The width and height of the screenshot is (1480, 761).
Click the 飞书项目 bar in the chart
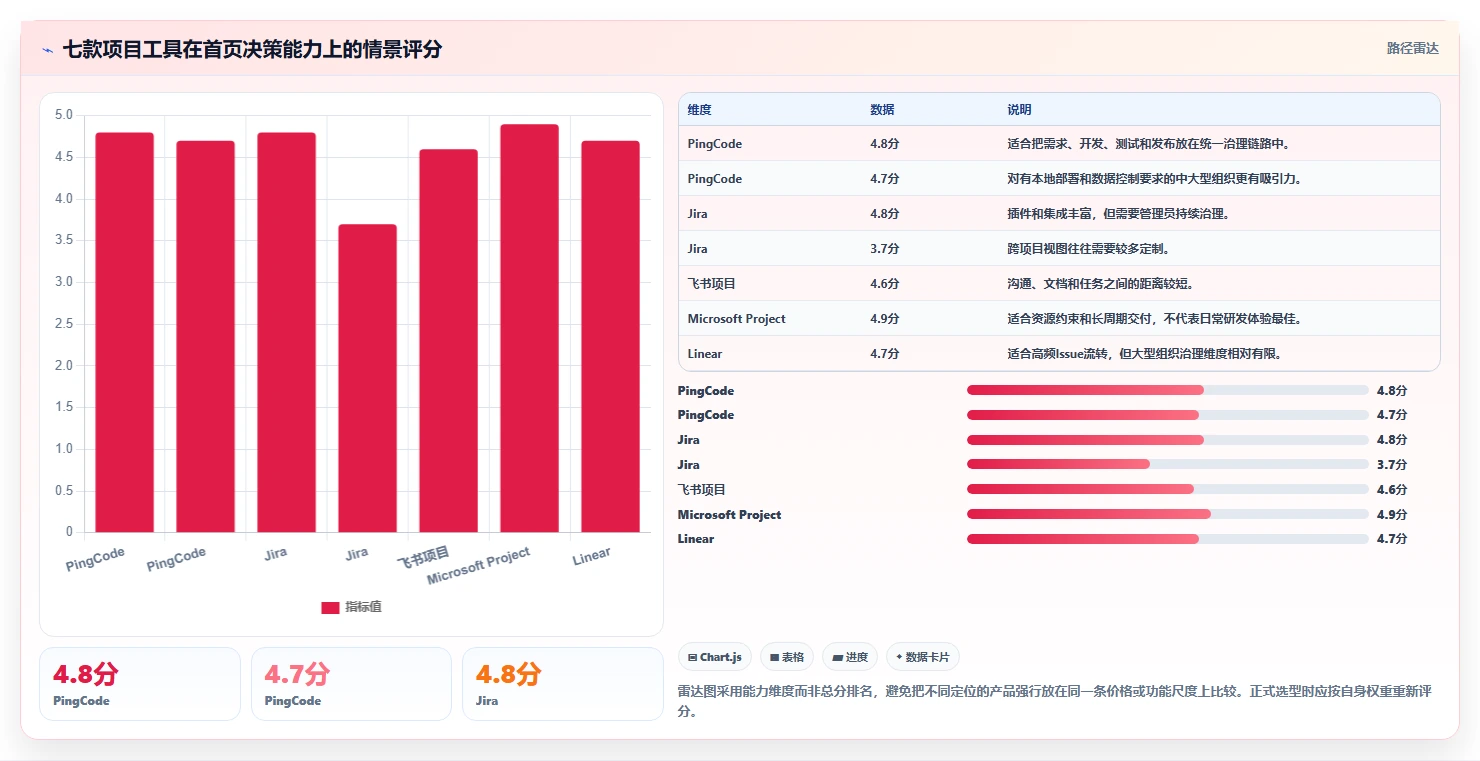point(448,341)
